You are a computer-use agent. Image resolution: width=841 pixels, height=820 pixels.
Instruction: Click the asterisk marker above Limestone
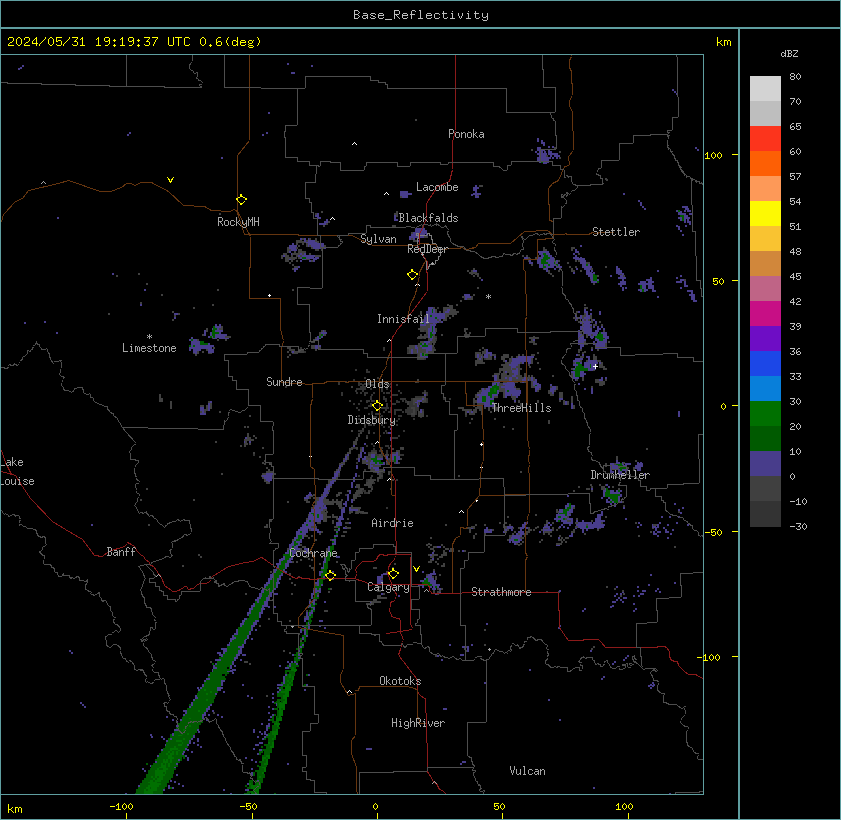point(149,337)
